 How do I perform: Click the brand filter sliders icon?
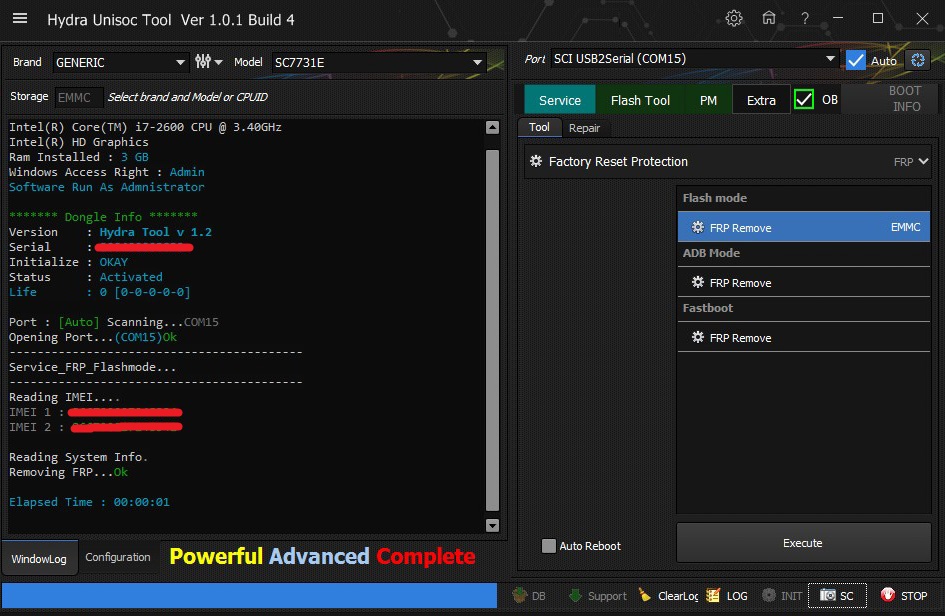[203, 61]
